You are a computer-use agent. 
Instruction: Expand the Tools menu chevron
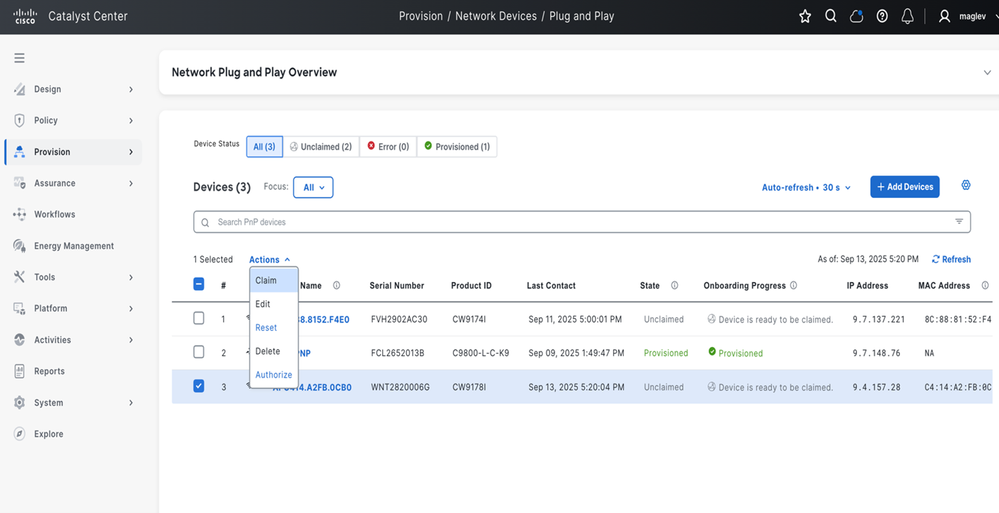click(x=131, y=277)
